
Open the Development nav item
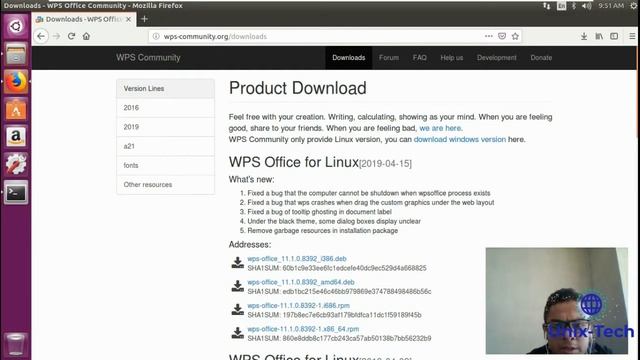(x=497, y=58)
